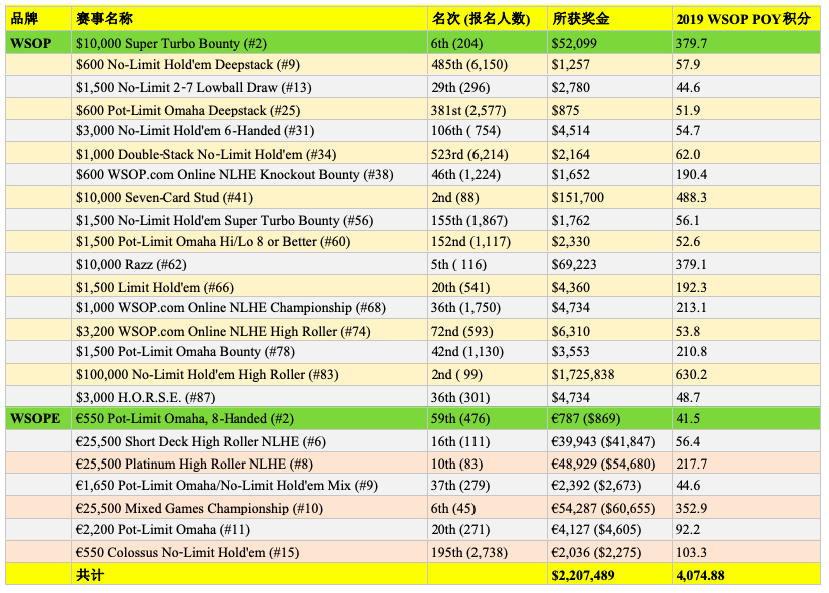Click the €787 ($869) prize cell
Screen dimensions: 829x593
click(x=610, y=419)
